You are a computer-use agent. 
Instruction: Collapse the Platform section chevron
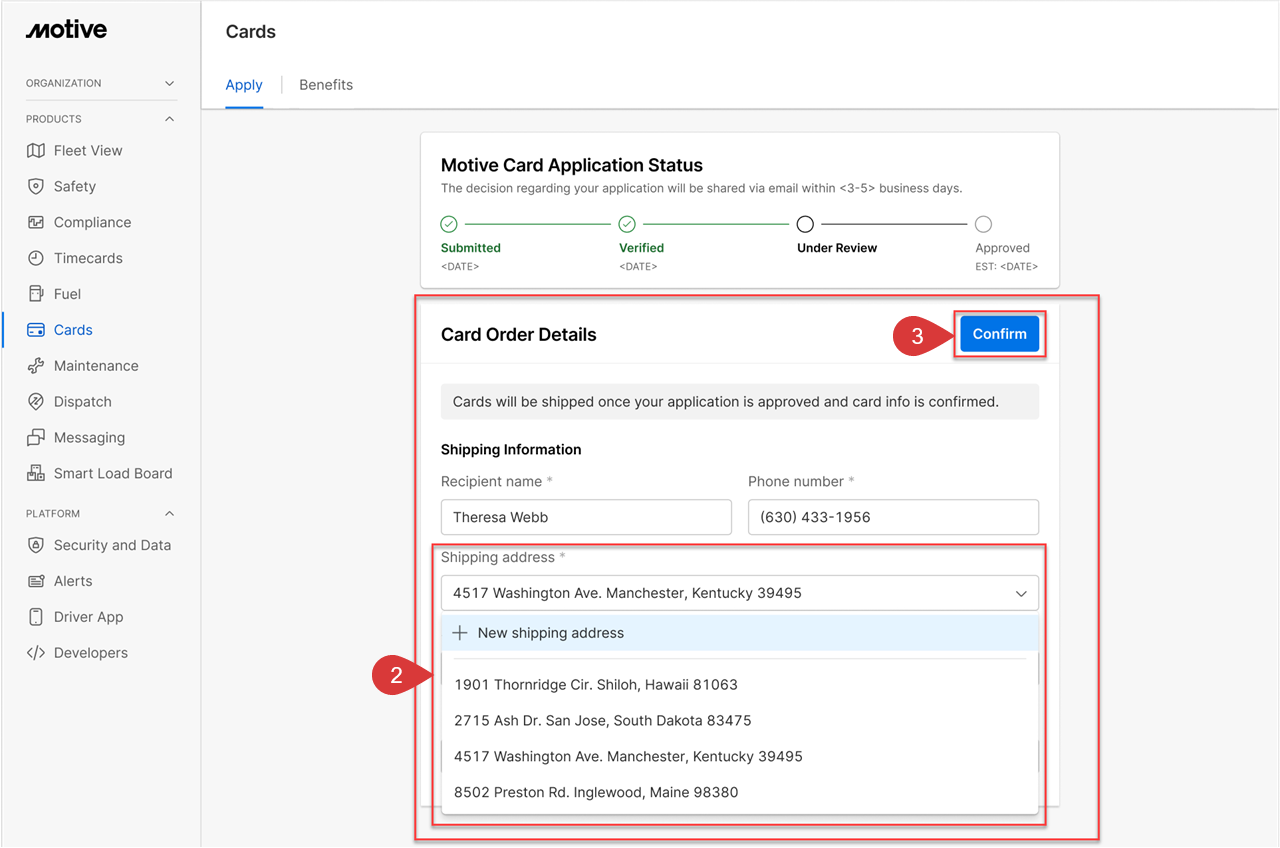pos(169,514)
